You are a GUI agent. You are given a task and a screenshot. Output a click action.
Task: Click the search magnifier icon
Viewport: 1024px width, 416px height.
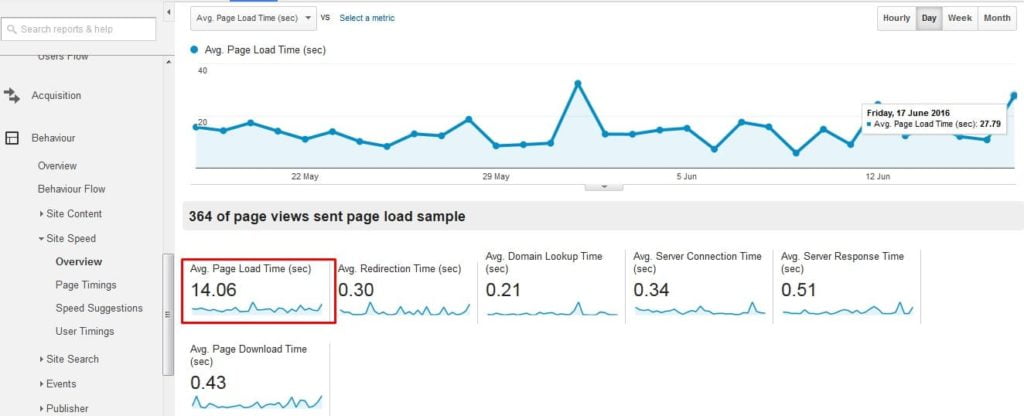point(12,29)
